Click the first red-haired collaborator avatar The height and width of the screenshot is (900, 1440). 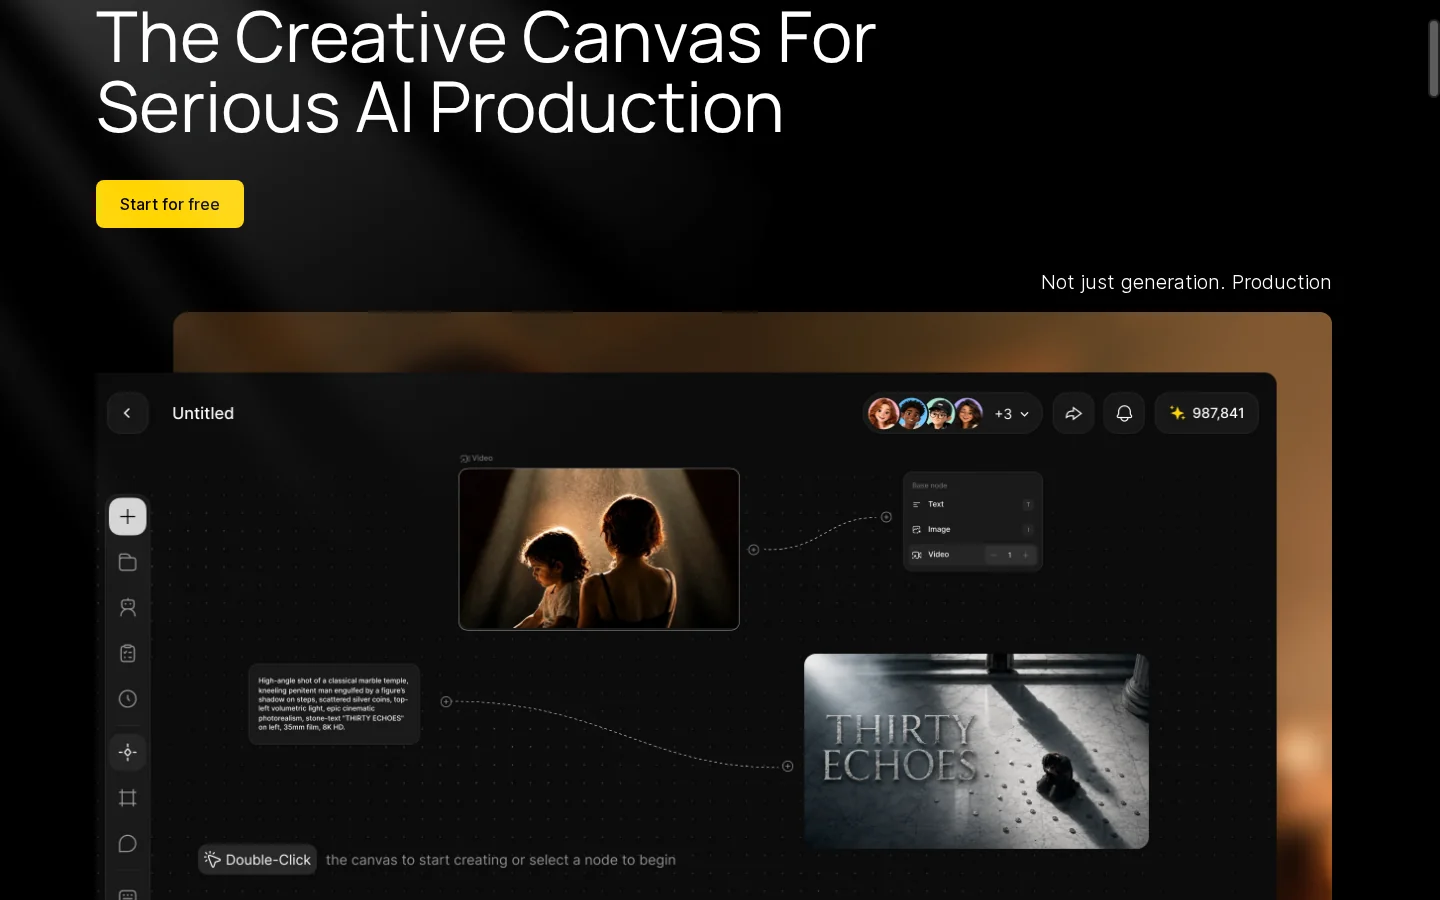tap(883, 413)
